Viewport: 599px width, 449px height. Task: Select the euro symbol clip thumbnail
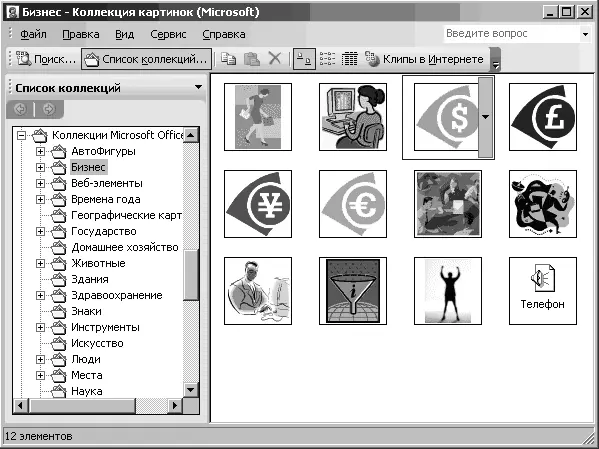353,204
